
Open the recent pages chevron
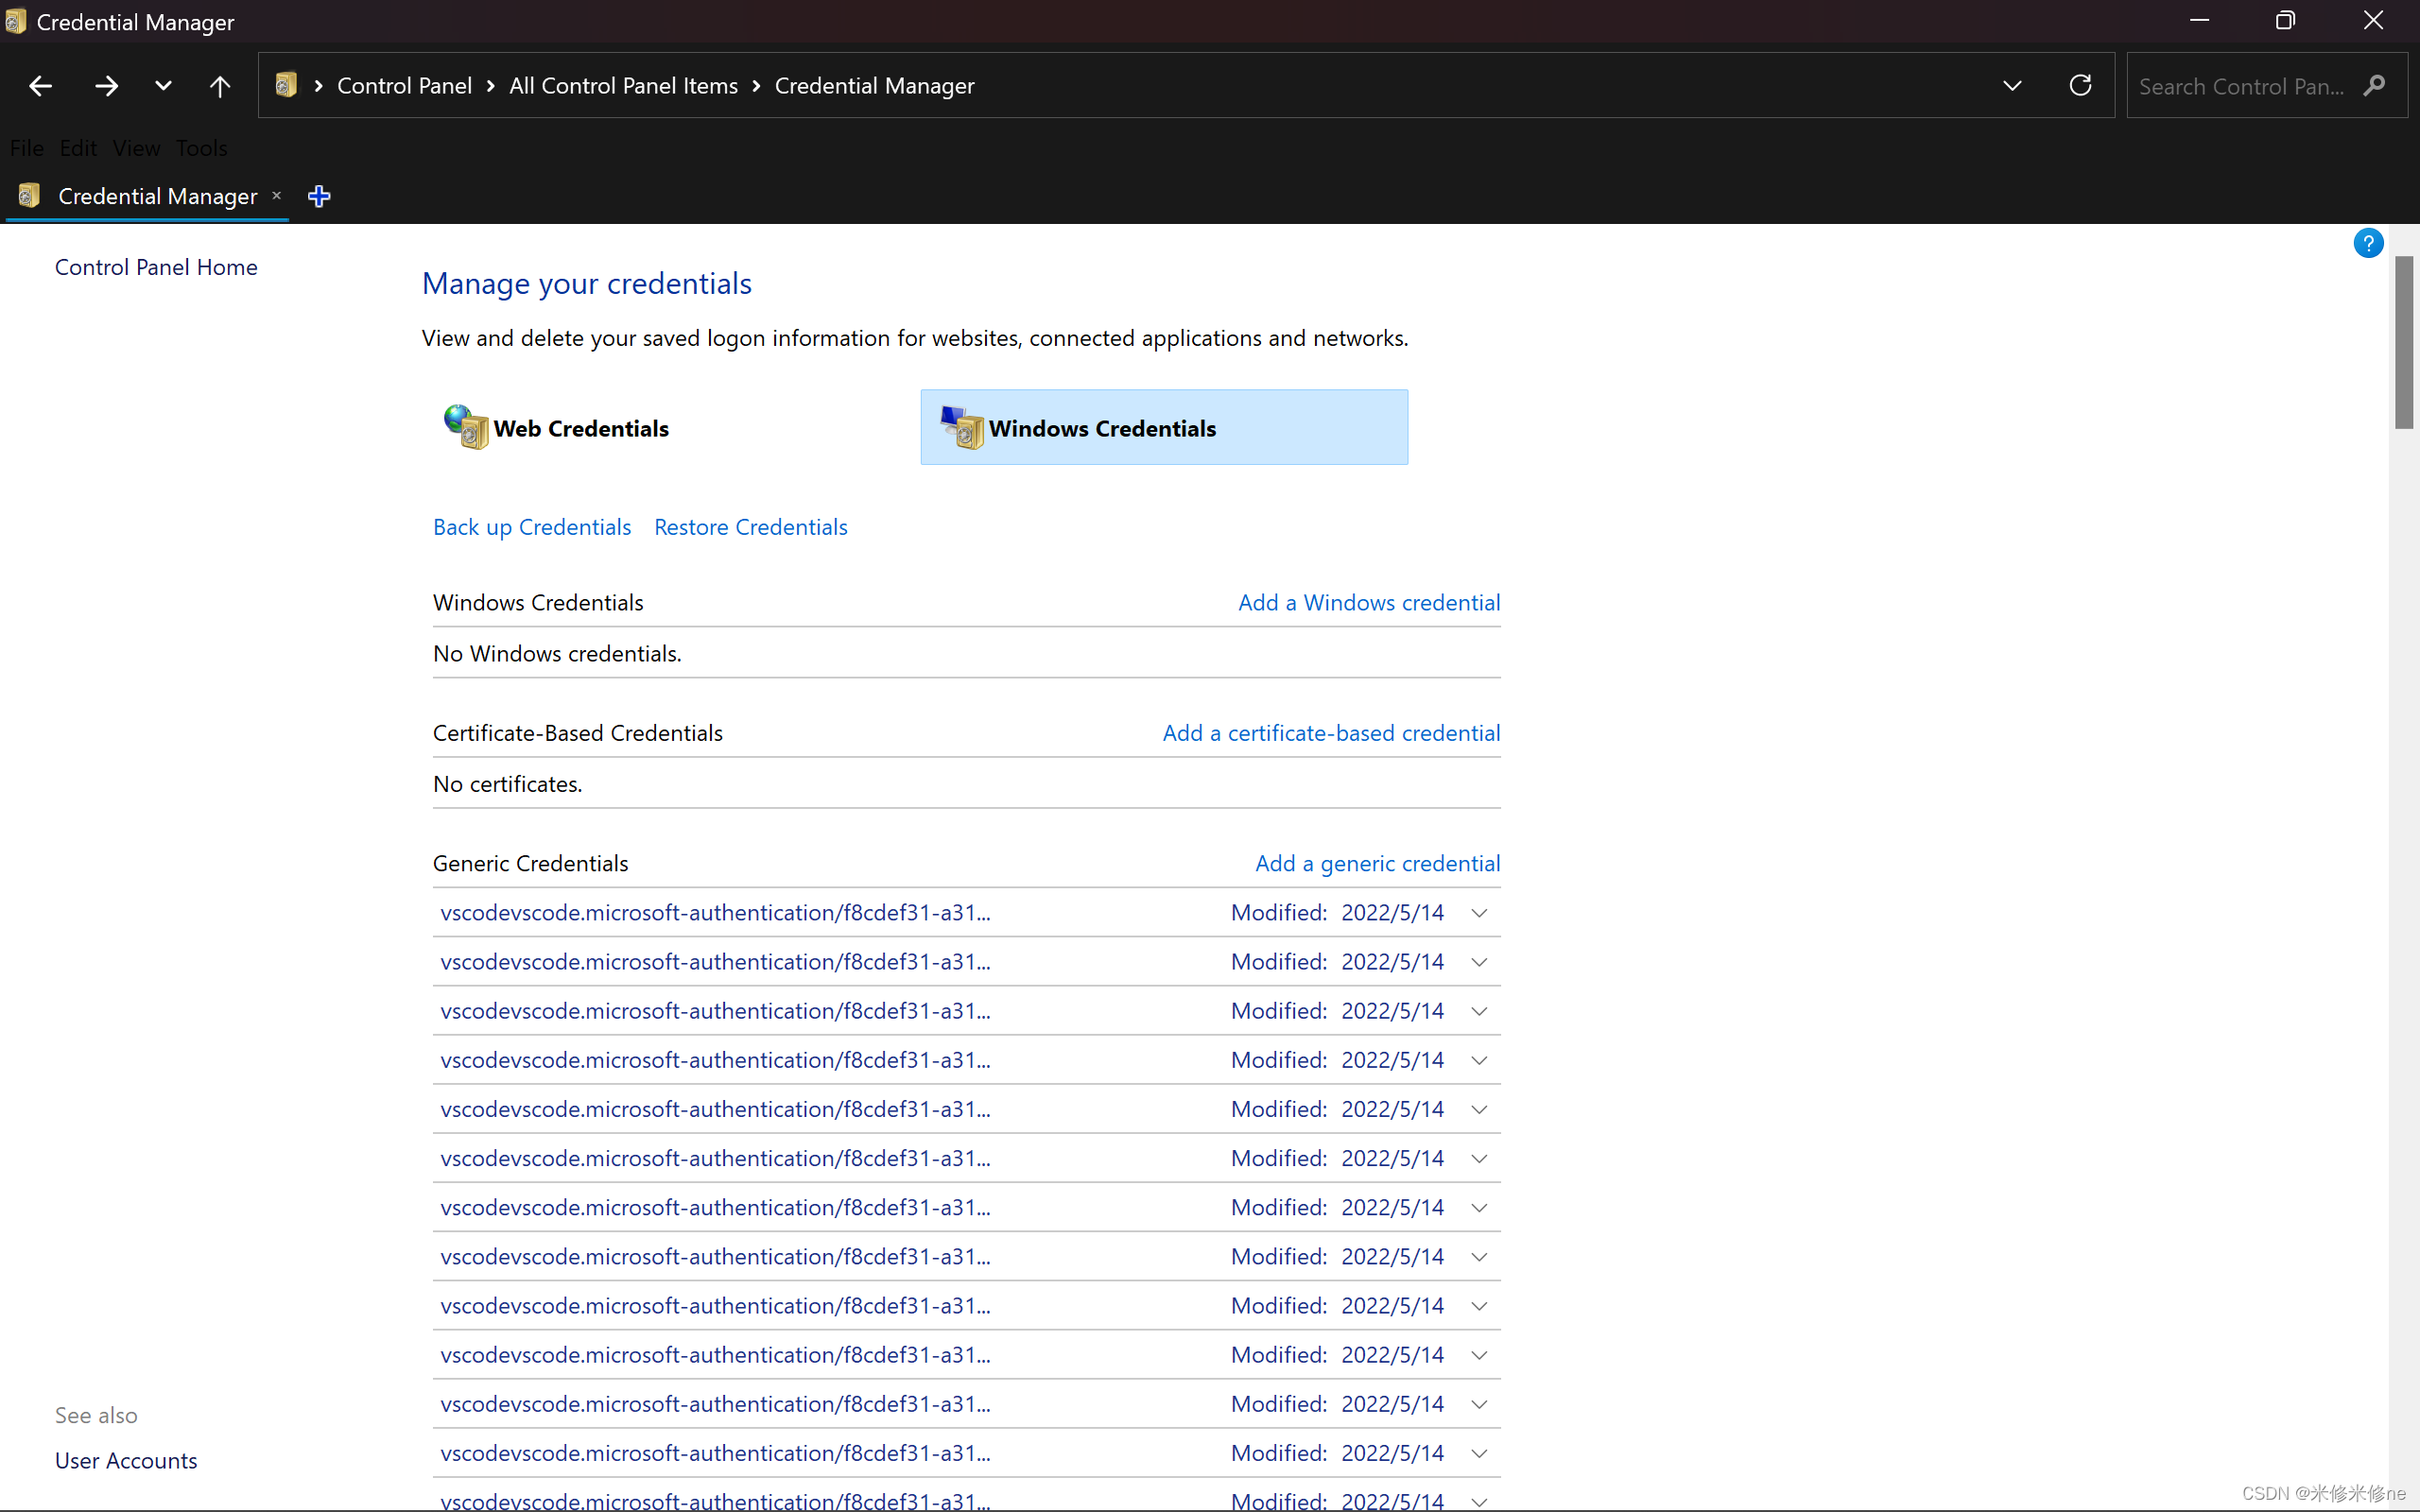tap(163, 86)
